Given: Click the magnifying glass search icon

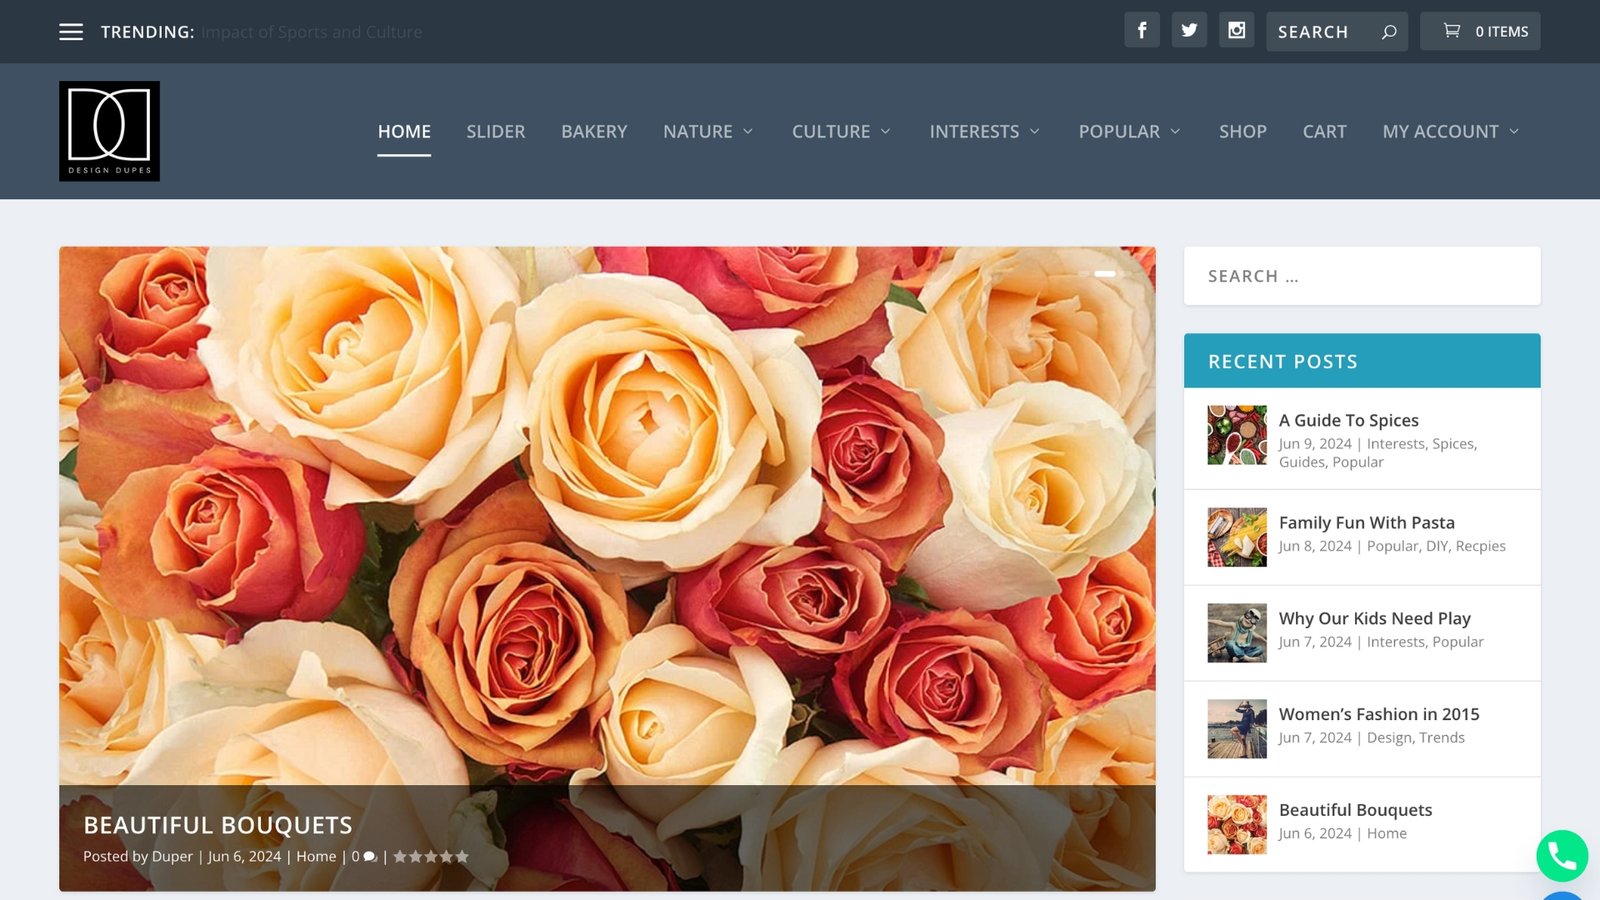Looking at the screenshot, I should [x=1390, y=31].
